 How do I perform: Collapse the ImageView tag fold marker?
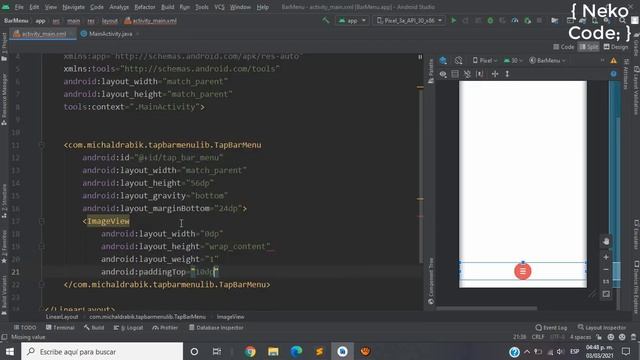(42, 221)
